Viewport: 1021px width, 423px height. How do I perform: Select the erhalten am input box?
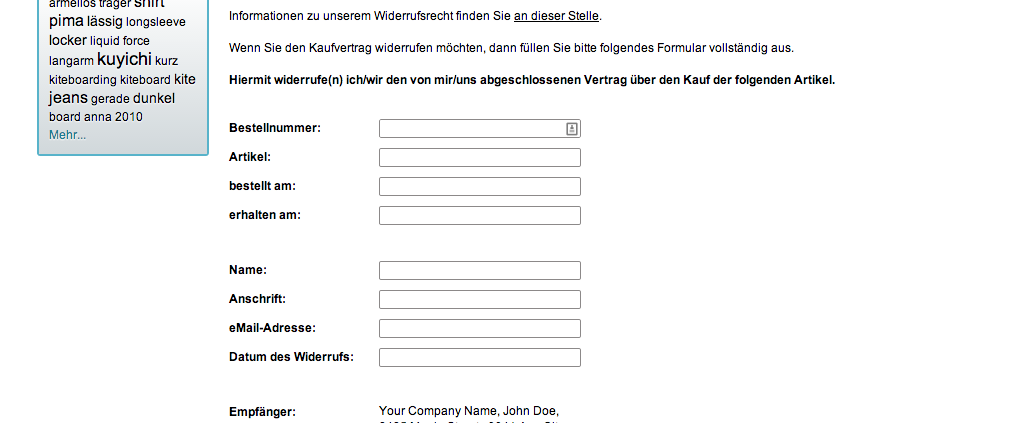[x=479, y=215]
